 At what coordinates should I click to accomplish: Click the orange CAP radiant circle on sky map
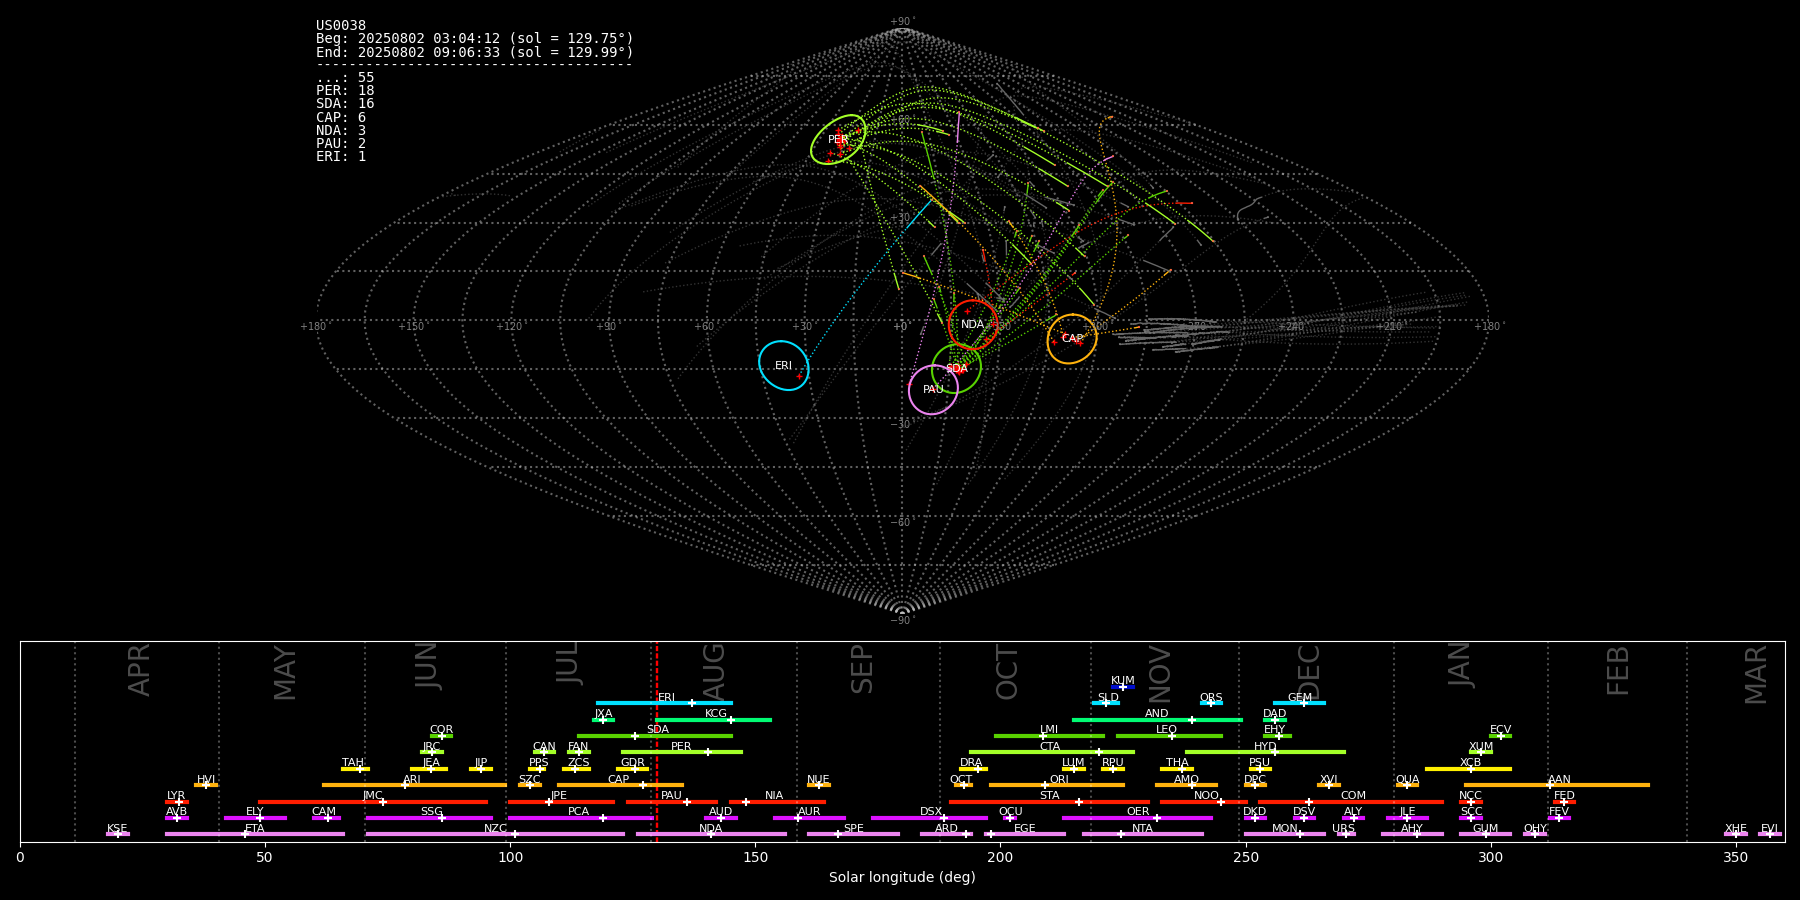[1072, 339]
